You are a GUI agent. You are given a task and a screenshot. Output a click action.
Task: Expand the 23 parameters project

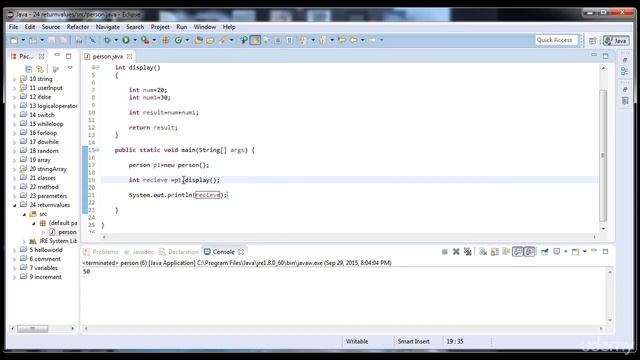click(15, 196)
